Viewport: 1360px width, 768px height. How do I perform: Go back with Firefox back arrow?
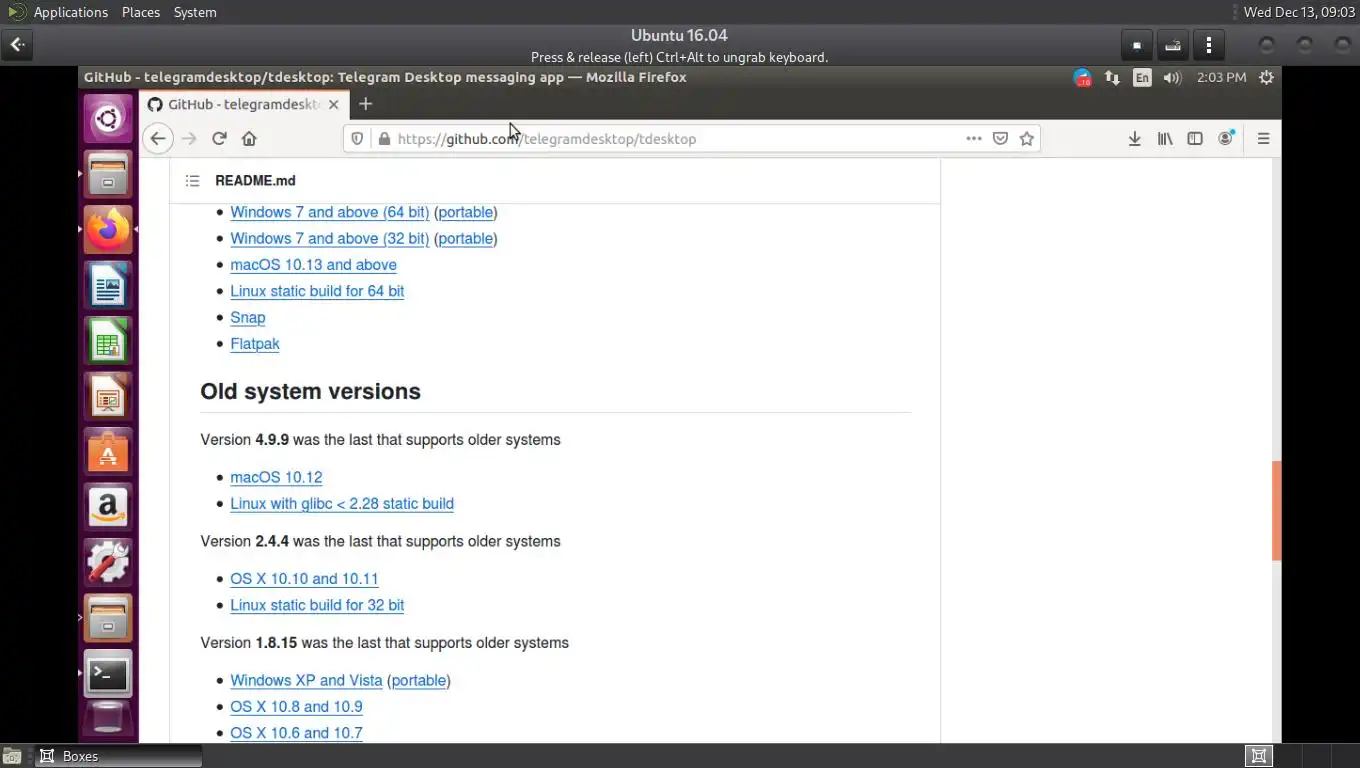[x=158, y=139]
